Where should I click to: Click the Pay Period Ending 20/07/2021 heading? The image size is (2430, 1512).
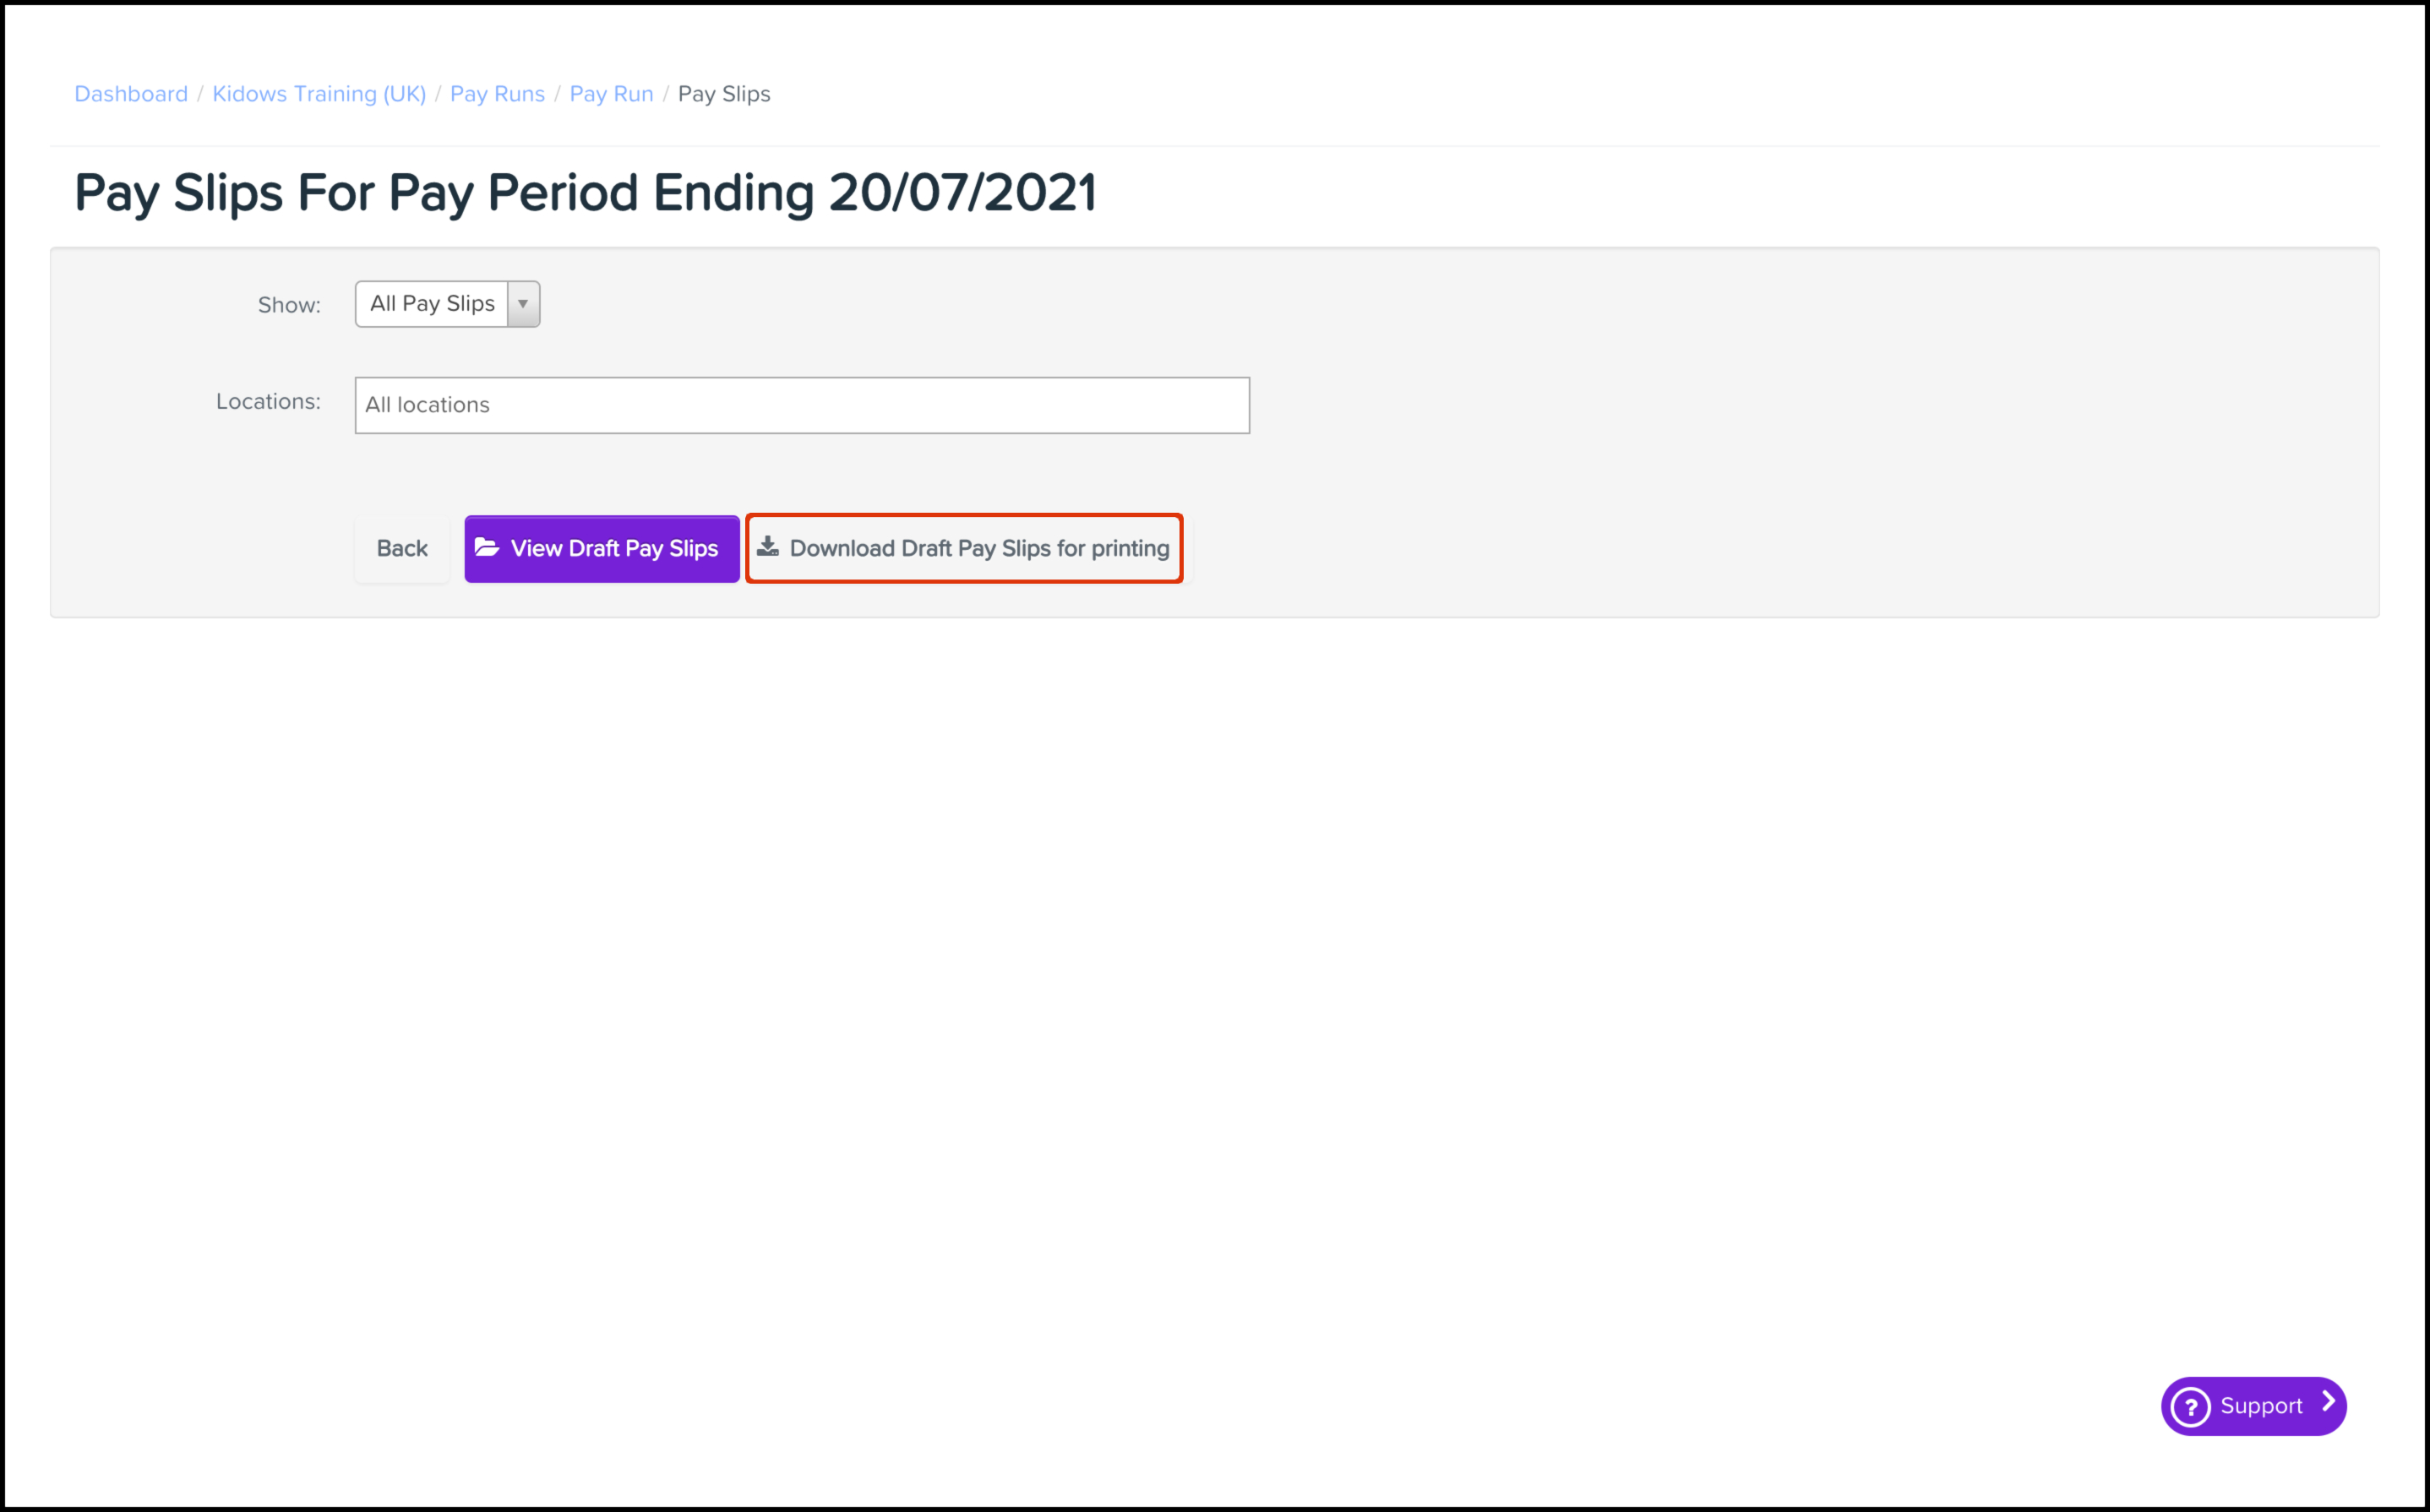click(x=585, y=192)
